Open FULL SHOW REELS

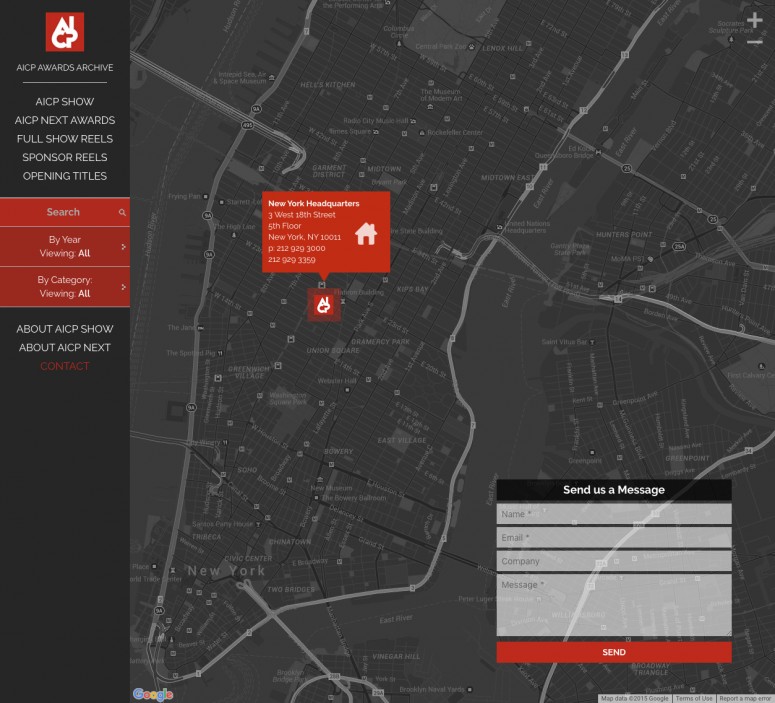65,139
